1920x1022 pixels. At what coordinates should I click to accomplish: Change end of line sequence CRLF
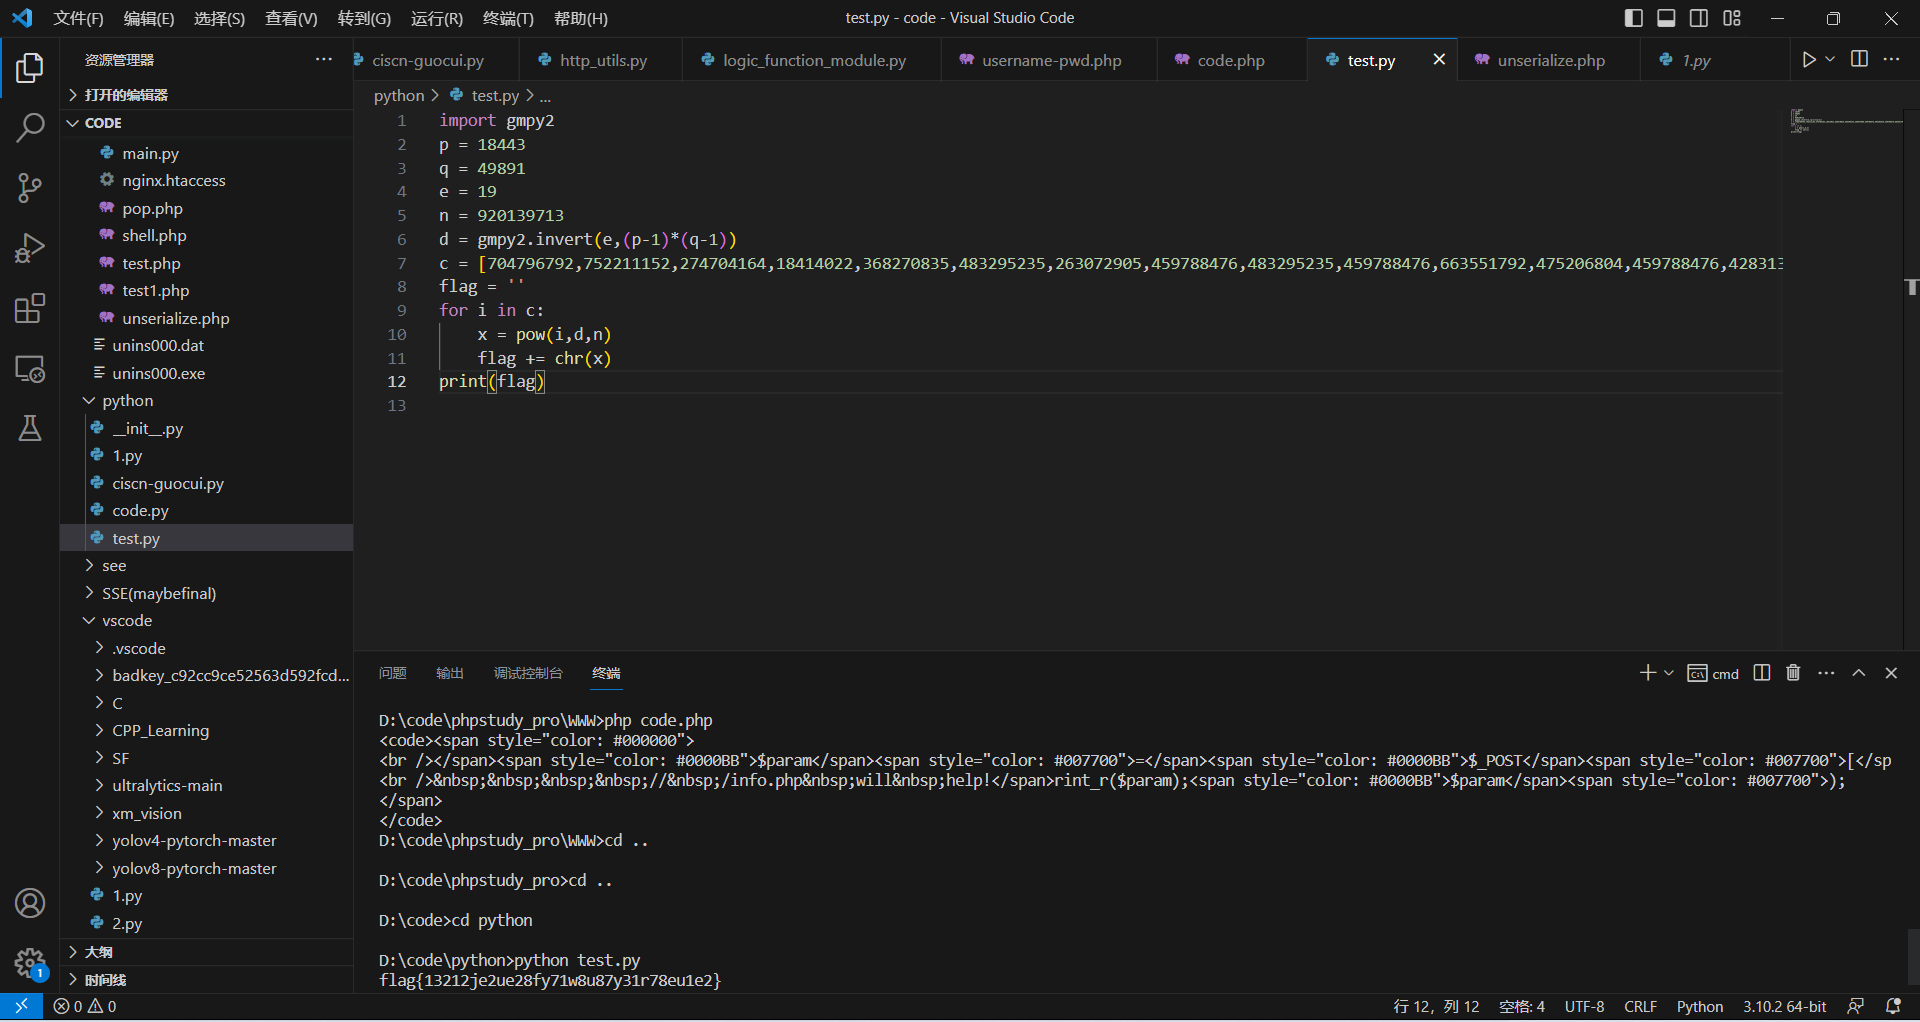pyautogui.click(x=1640, y=1006)
